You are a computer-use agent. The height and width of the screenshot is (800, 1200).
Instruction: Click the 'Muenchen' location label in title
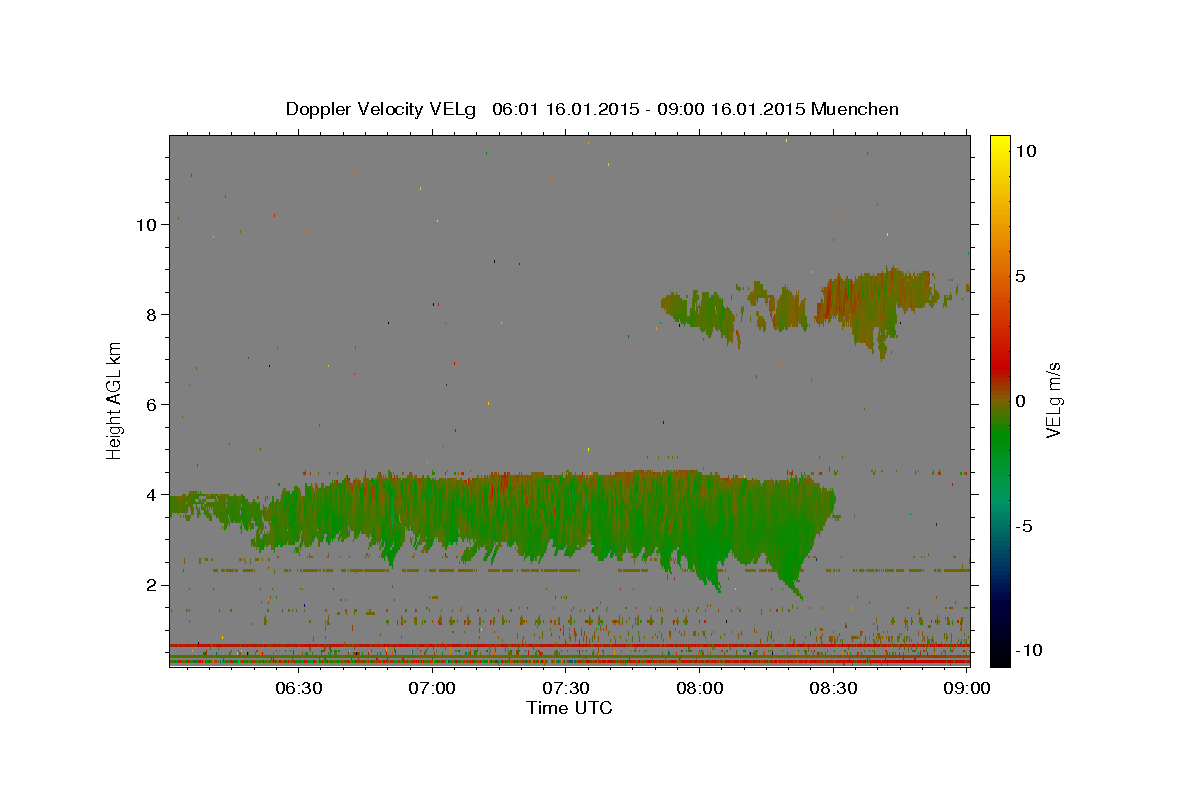(855, 109)
